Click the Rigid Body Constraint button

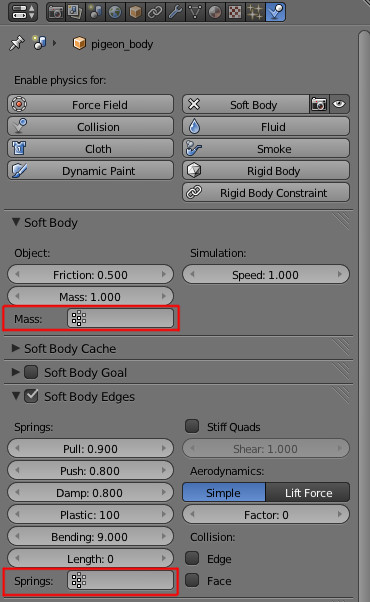click(x=266, y=192)
